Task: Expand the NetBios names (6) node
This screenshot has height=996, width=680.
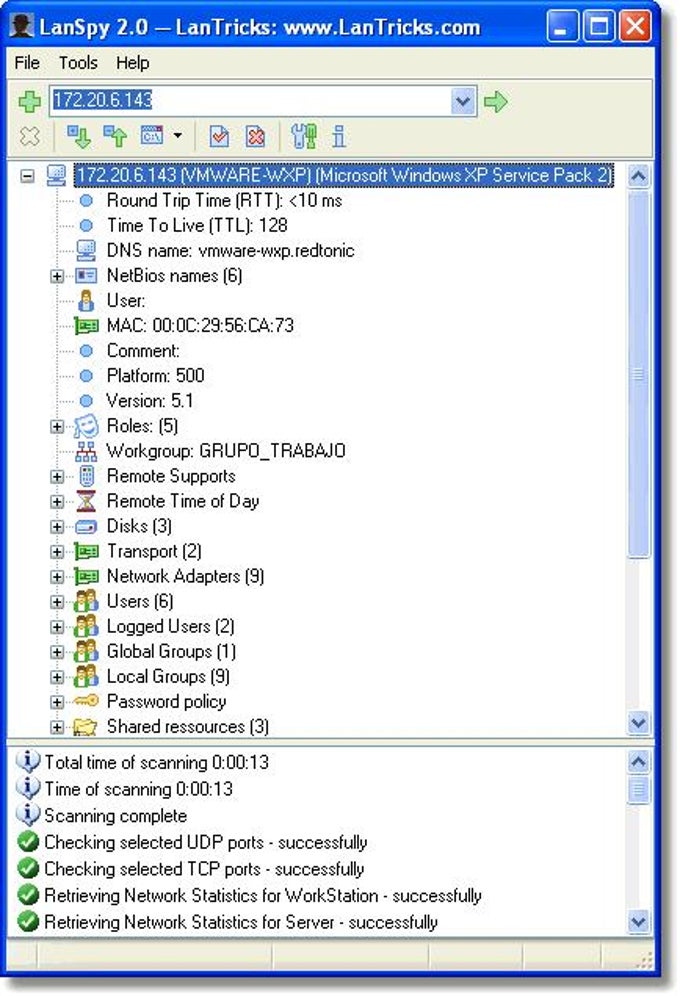Action: click(x=57, y=276)
